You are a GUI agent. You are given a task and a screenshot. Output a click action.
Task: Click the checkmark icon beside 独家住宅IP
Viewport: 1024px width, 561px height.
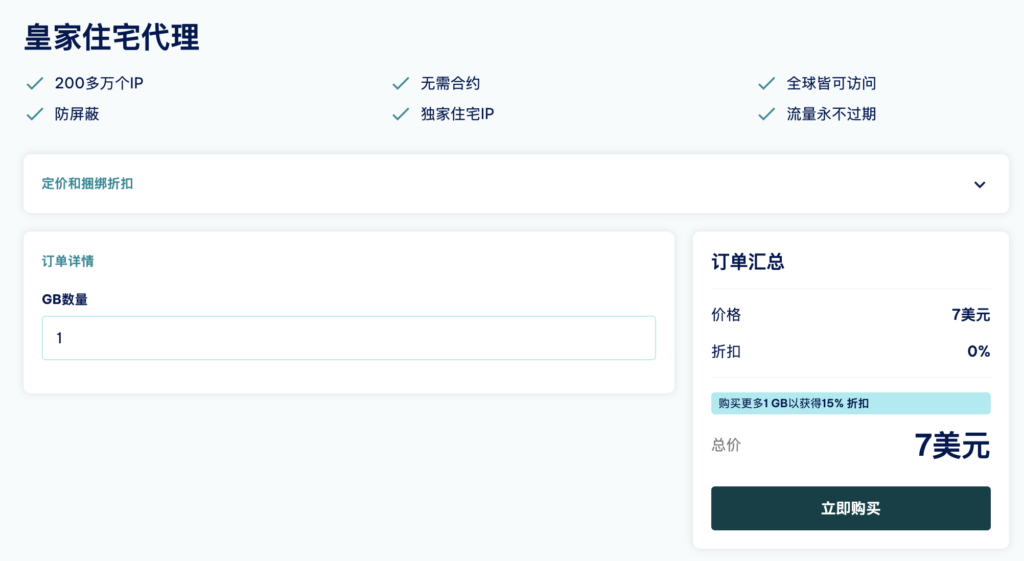[x=400, y=114]
